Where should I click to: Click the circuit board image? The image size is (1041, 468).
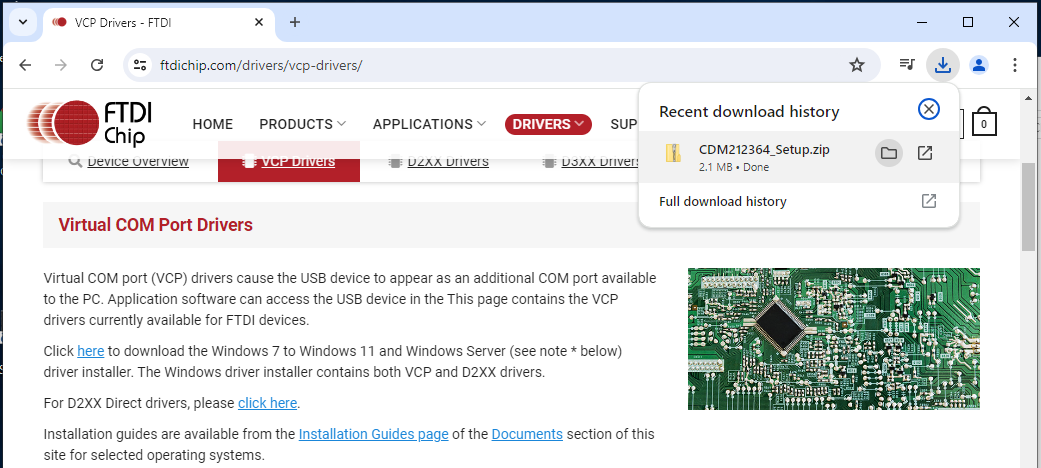pos(834,339)
